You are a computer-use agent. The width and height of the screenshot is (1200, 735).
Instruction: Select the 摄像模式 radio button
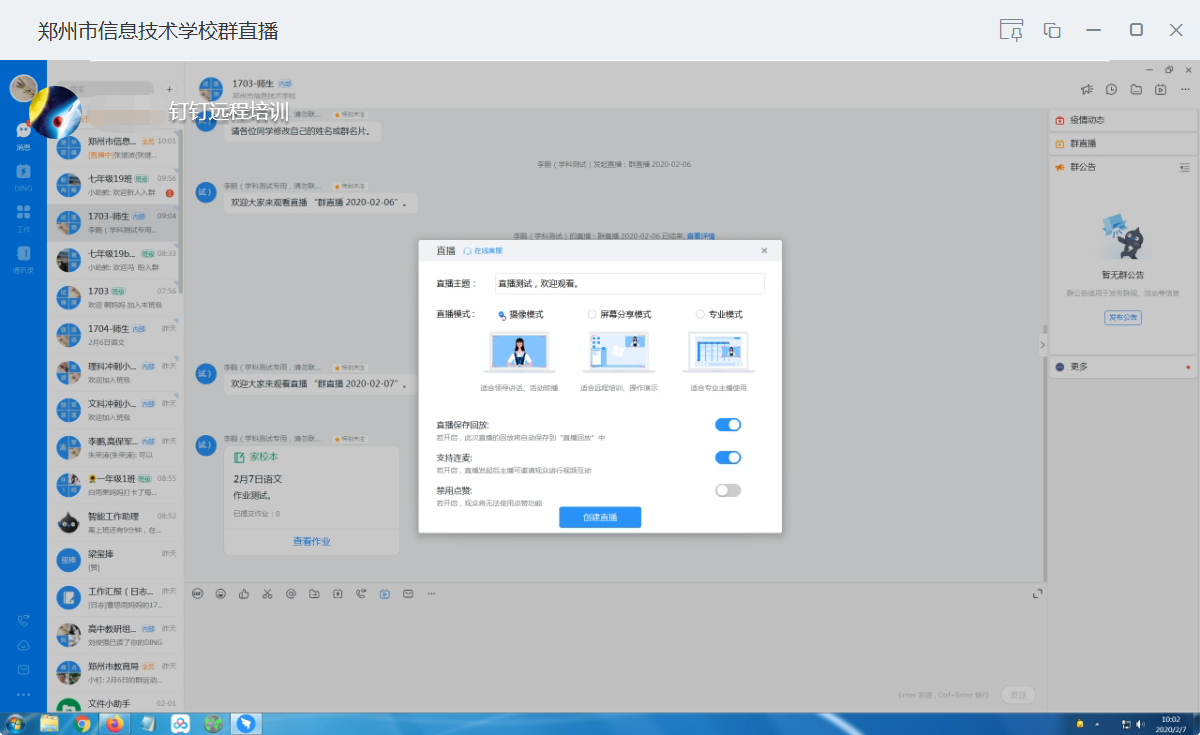tap(502, 314)
